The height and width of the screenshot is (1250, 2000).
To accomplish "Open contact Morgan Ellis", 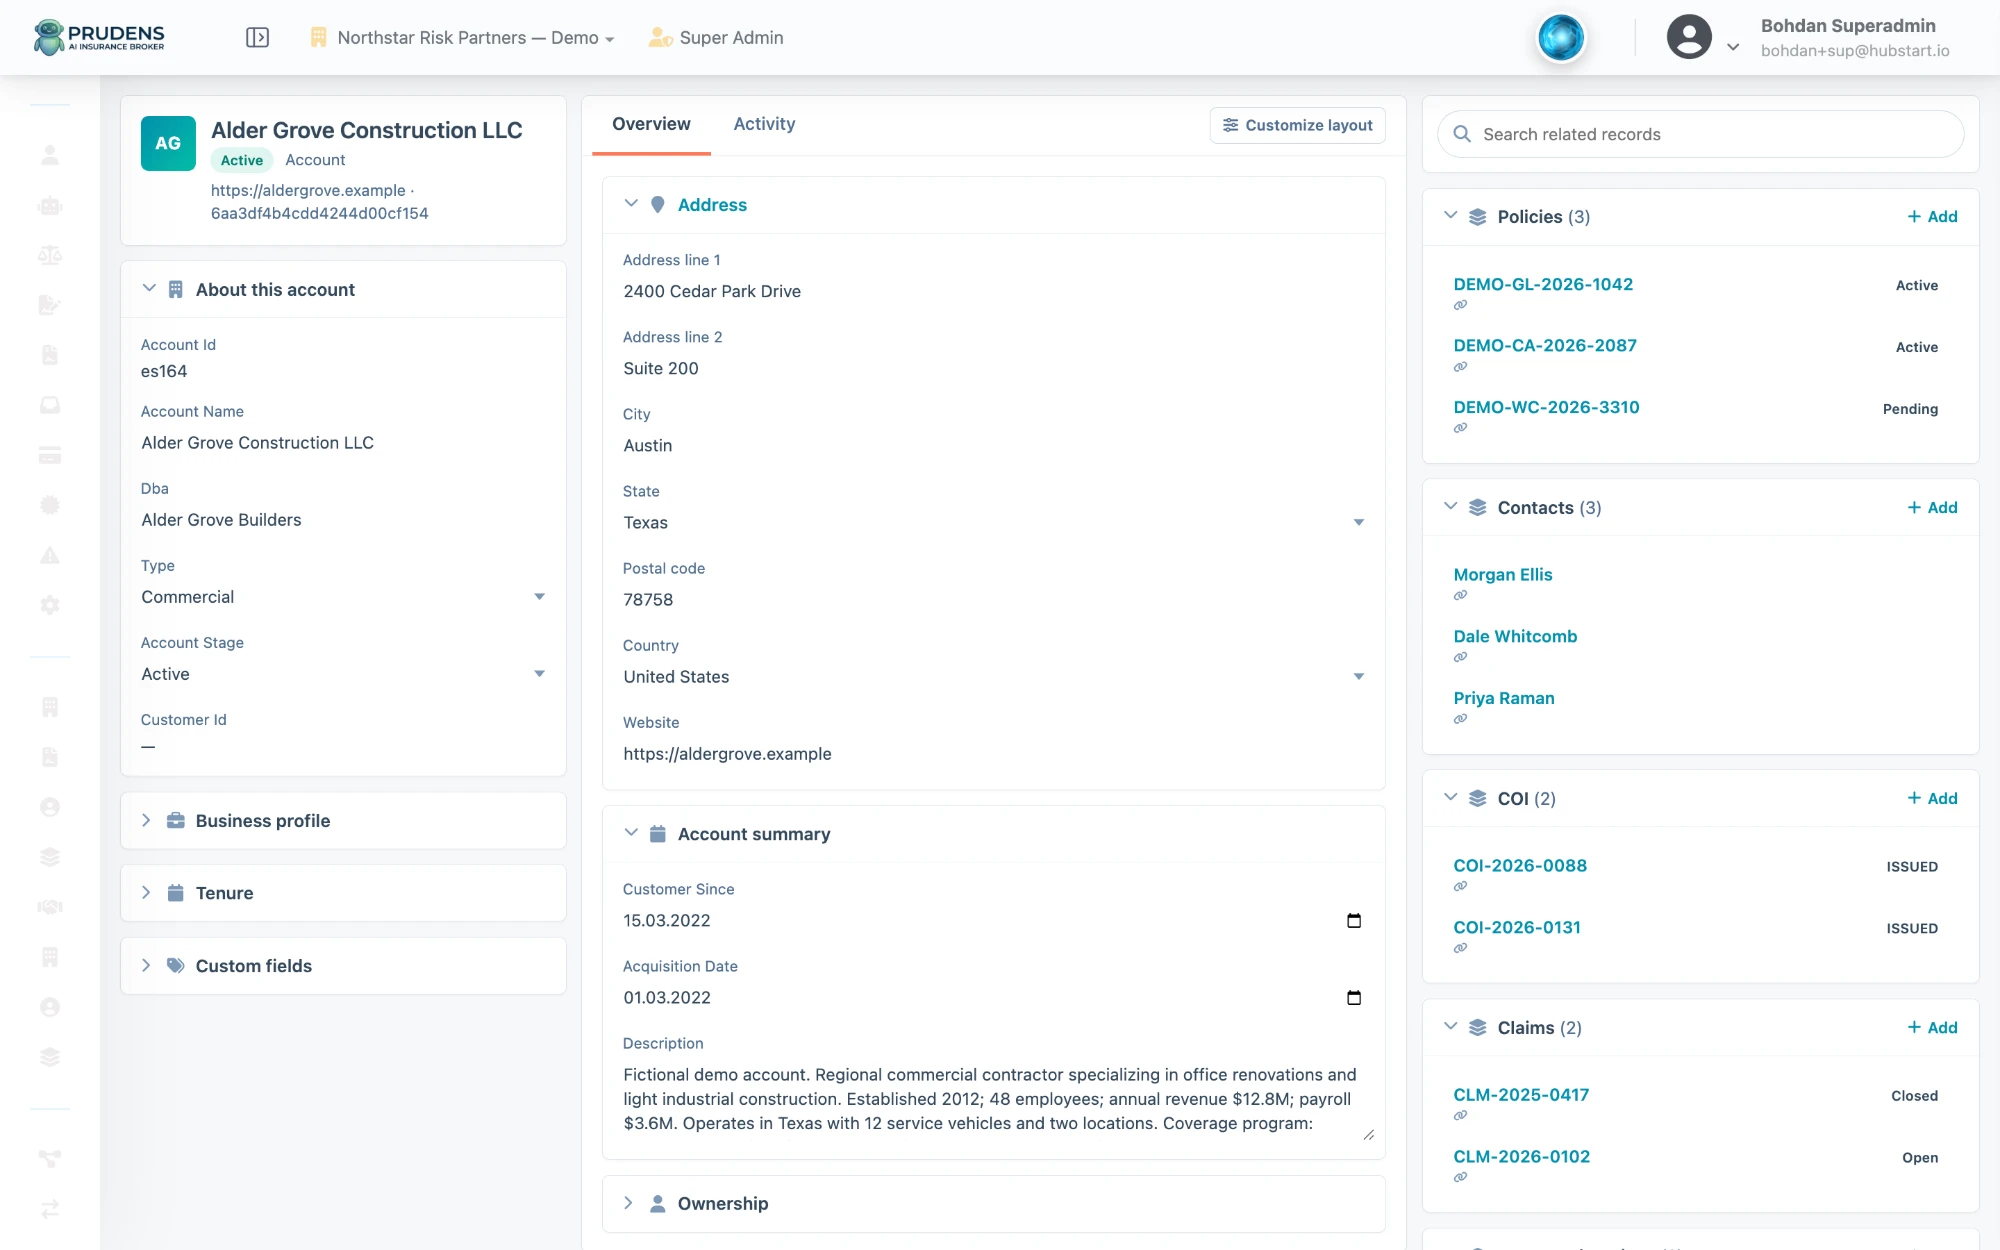I will click(x=1503, y=575).
